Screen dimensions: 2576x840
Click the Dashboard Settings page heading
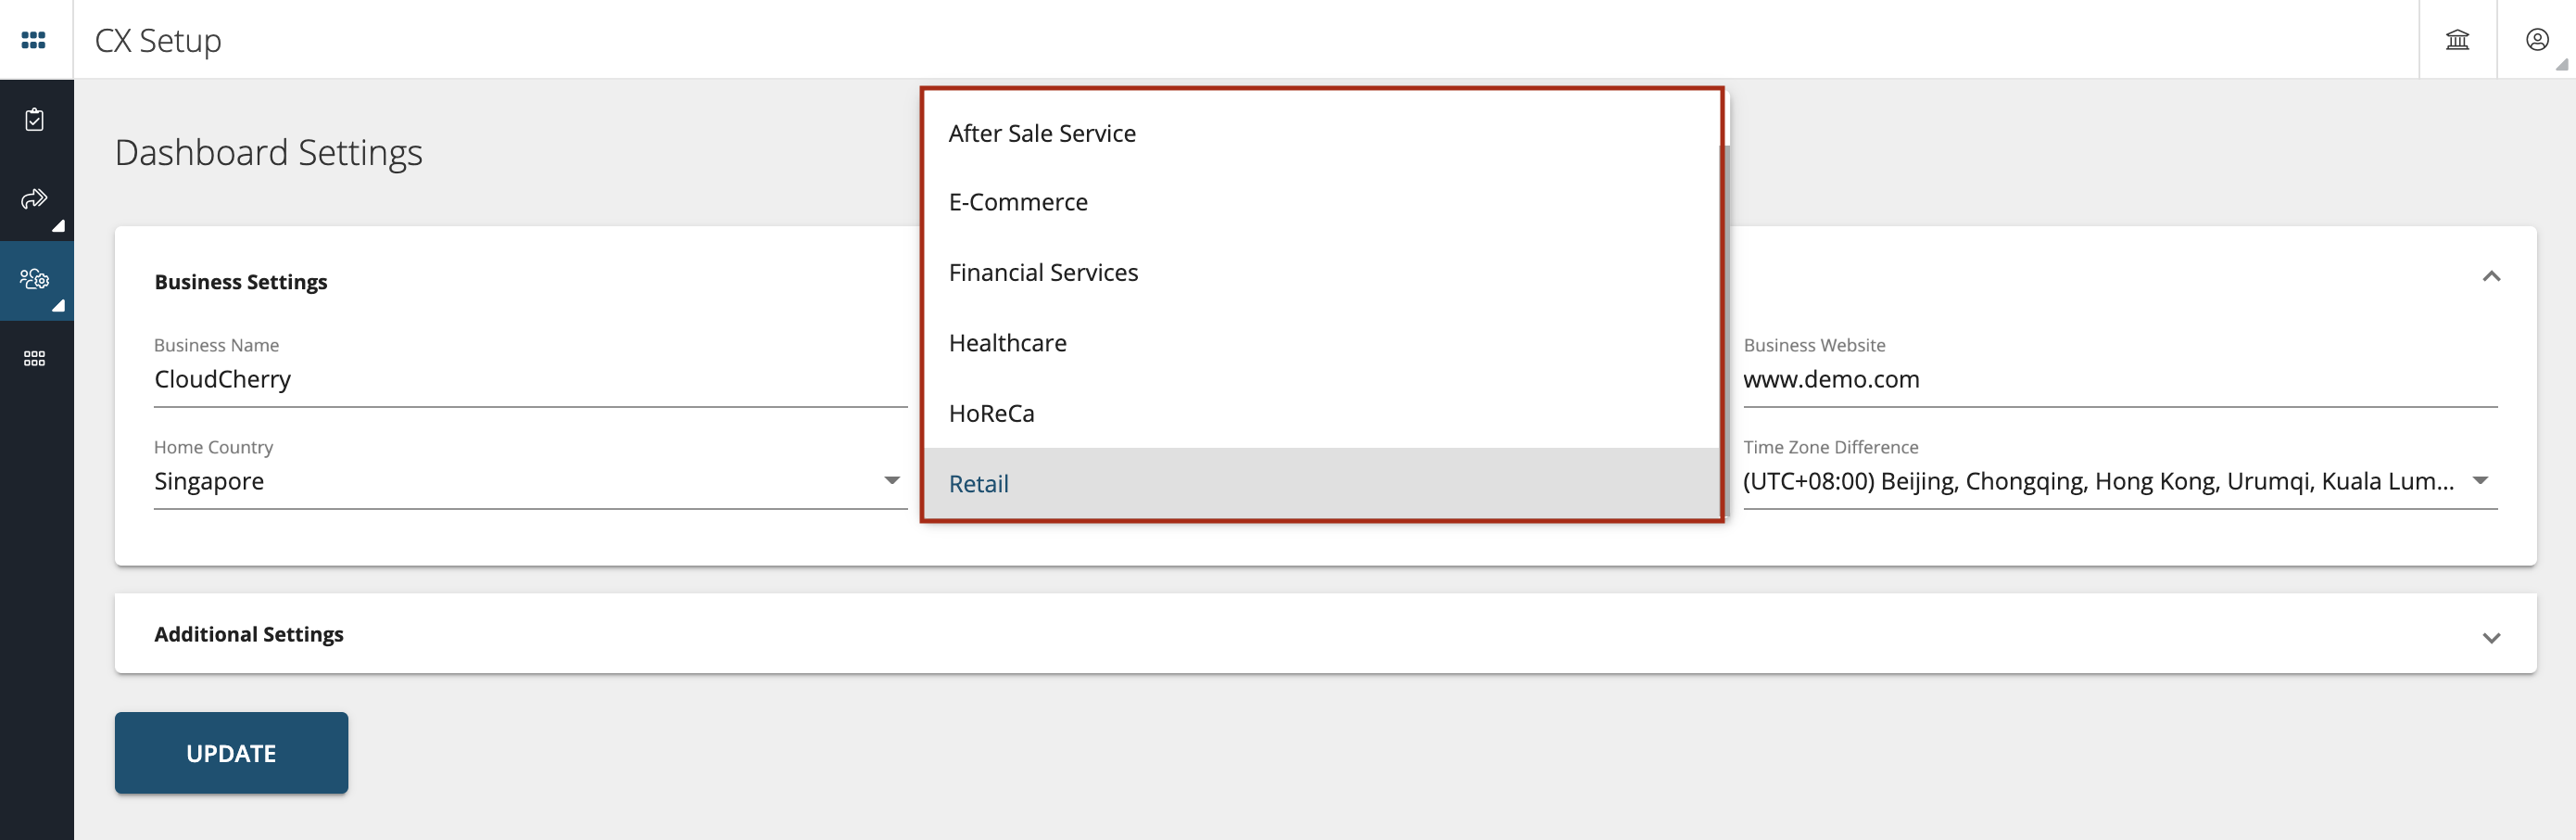[x=268, y=152]
